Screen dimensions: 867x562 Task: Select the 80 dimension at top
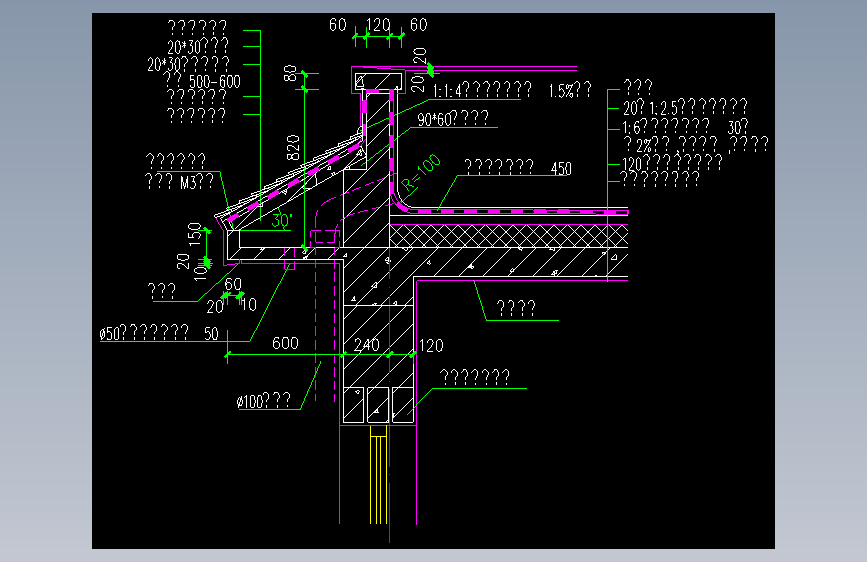(290, 74)
